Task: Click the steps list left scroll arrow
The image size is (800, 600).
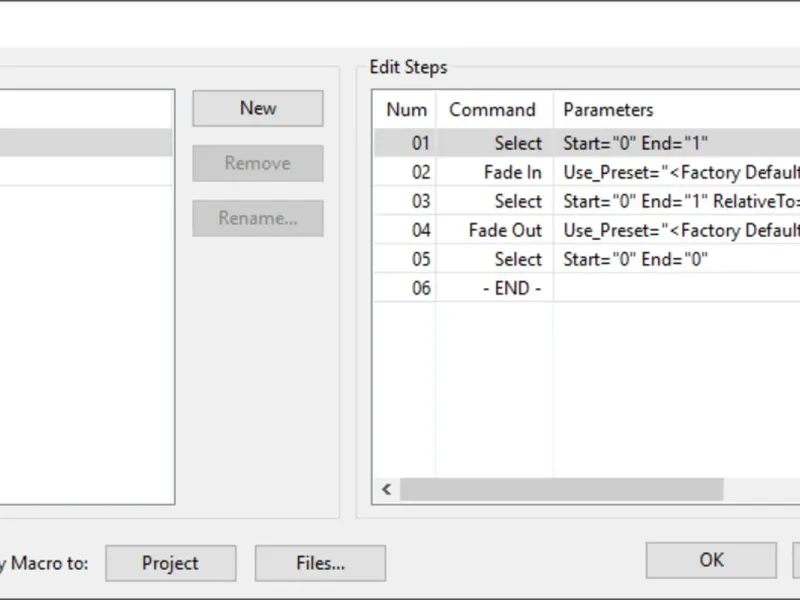Action: pyautogui.click(x=387, y=490)
